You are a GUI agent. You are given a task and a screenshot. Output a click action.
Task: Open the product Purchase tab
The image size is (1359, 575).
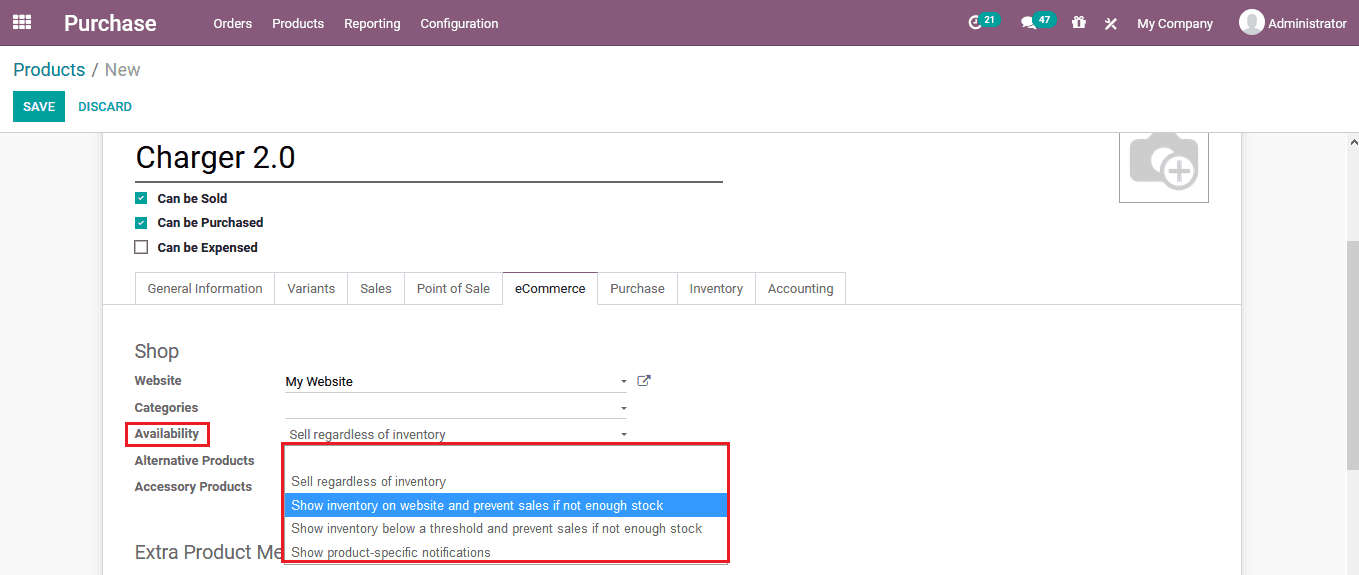(x=637, y=288)
